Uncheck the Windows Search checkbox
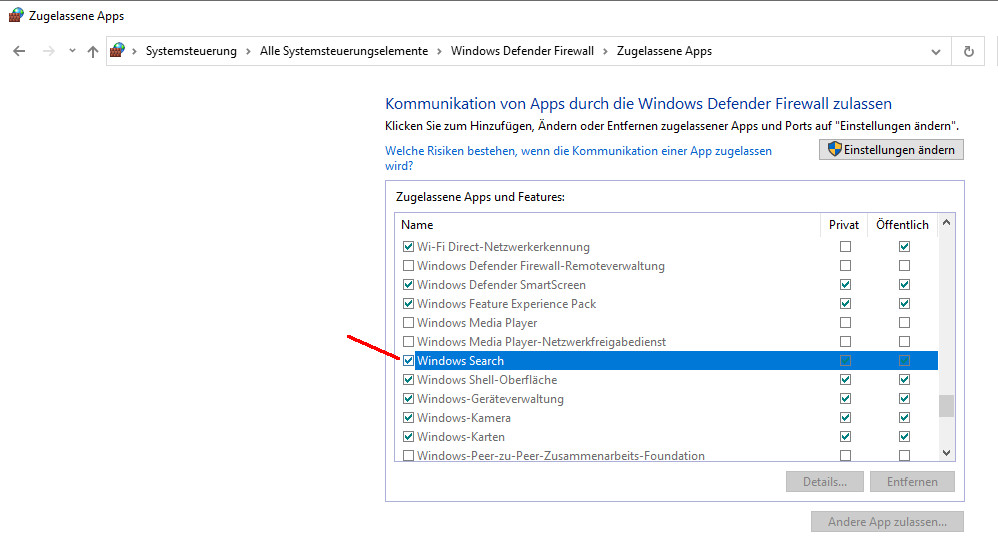Viewport: 998px width, 555px height. pyautogui.click(x=408, y=361)
